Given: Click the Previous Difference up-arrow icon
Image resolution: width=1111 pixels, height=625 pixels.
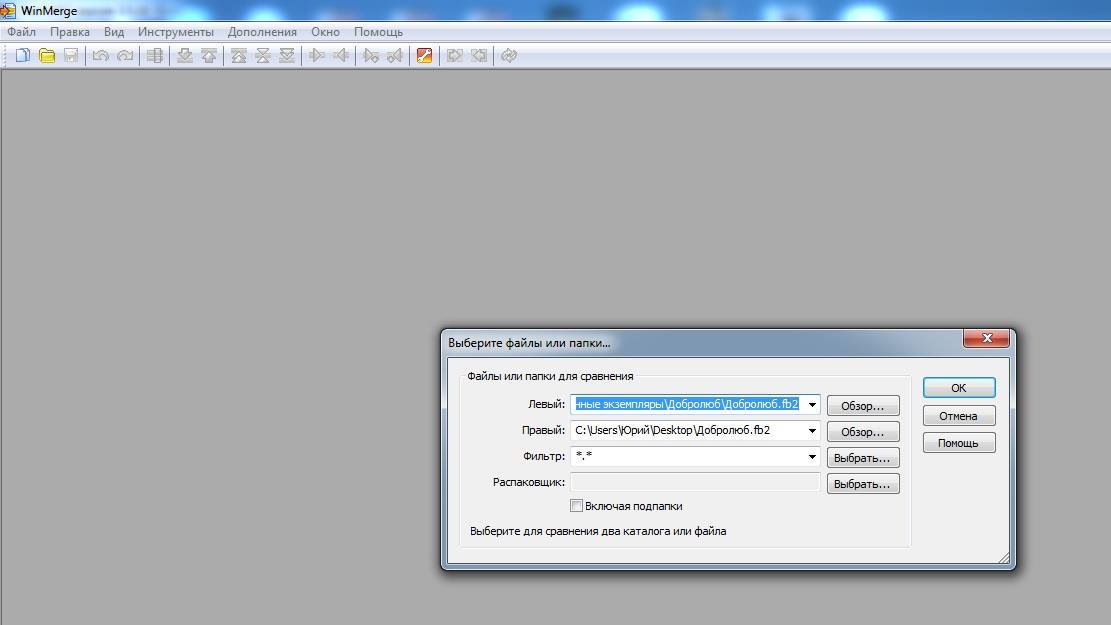Looking at the screenshot, I should point(208,56).
